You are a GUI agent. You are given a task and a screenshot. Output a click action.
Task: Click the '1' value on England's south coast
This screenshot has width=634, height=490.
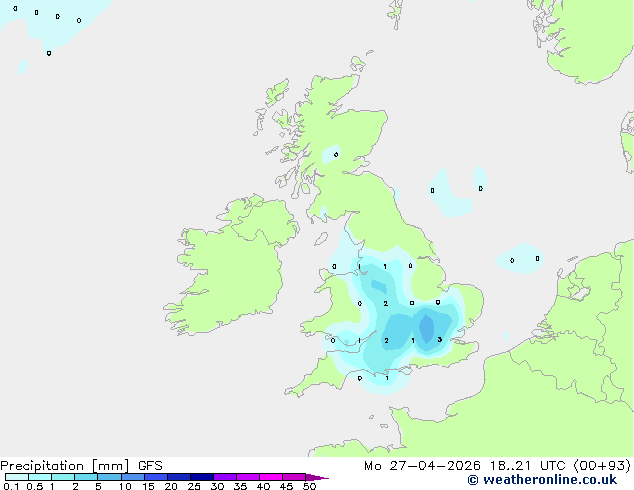387,378
